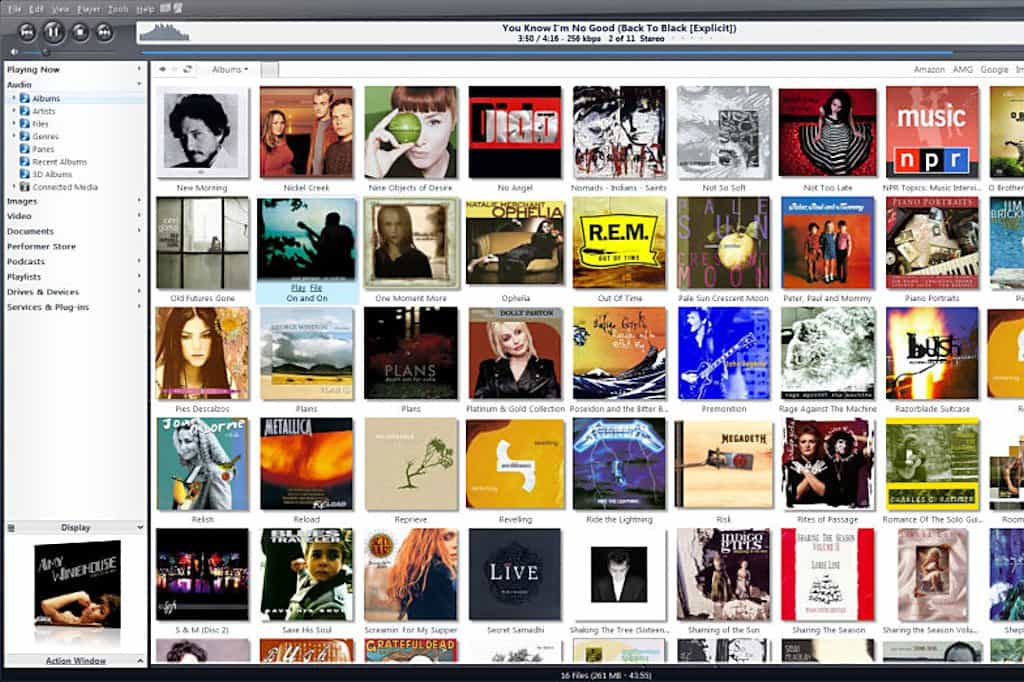Adjust the volume slider under playback buttons

click(x=34, y=52)
